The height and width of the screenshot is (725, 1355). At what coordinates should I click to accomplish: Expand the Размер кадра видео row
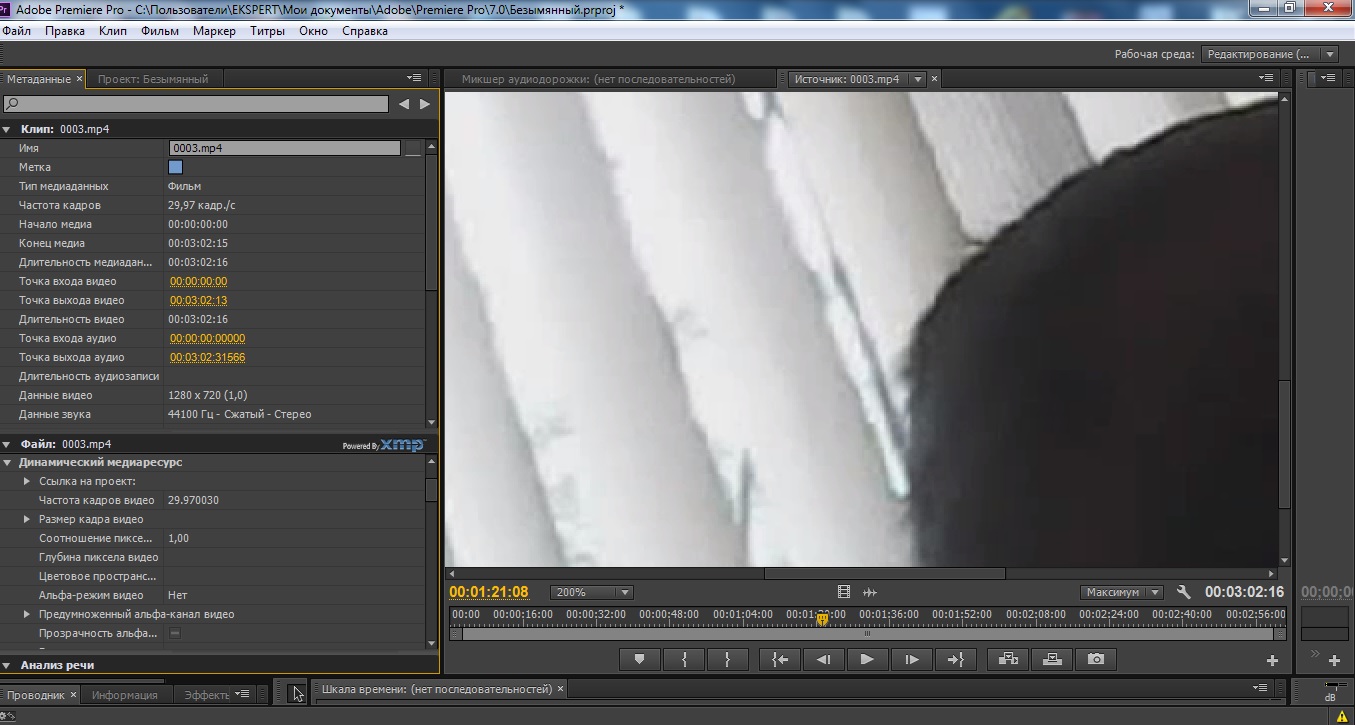[27, 519]
